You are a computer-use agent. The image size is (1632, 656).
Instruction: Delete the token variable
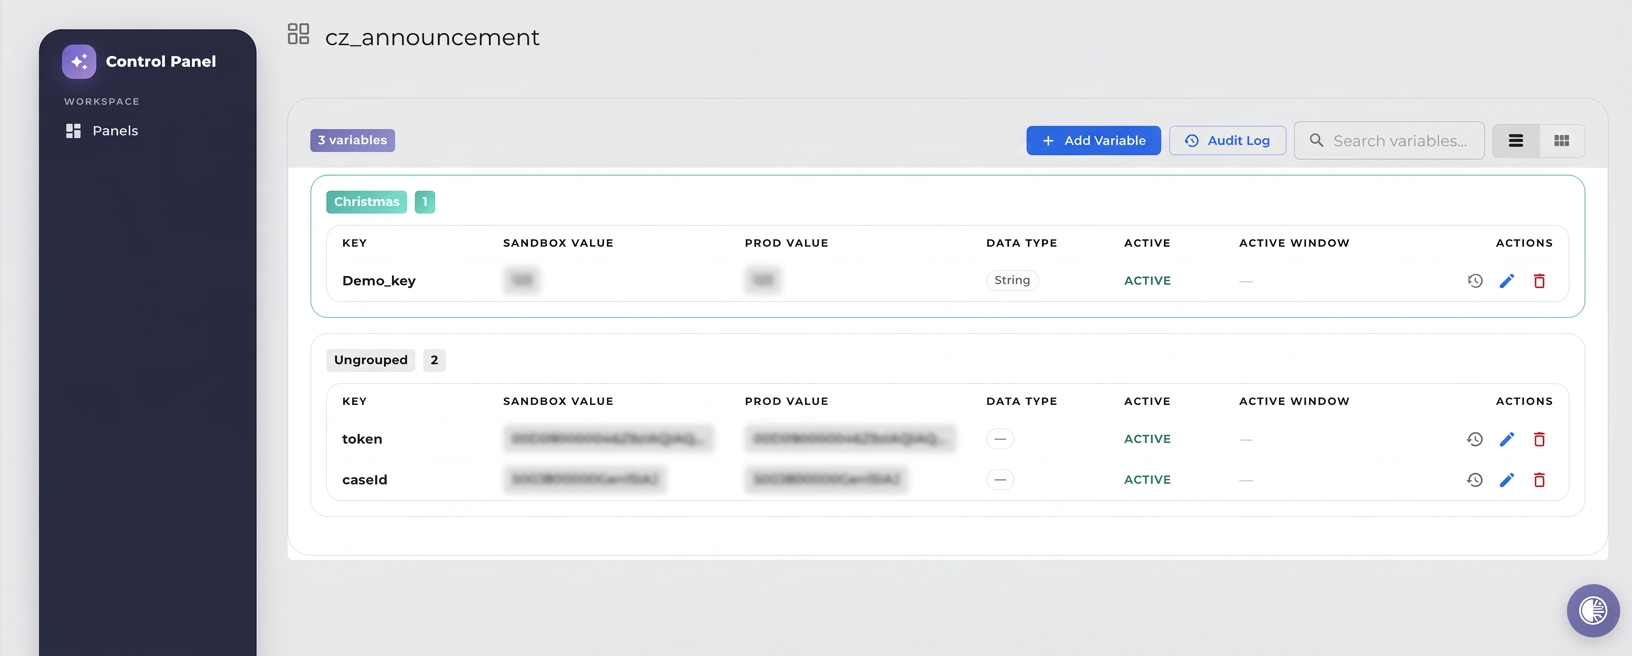1539,439
